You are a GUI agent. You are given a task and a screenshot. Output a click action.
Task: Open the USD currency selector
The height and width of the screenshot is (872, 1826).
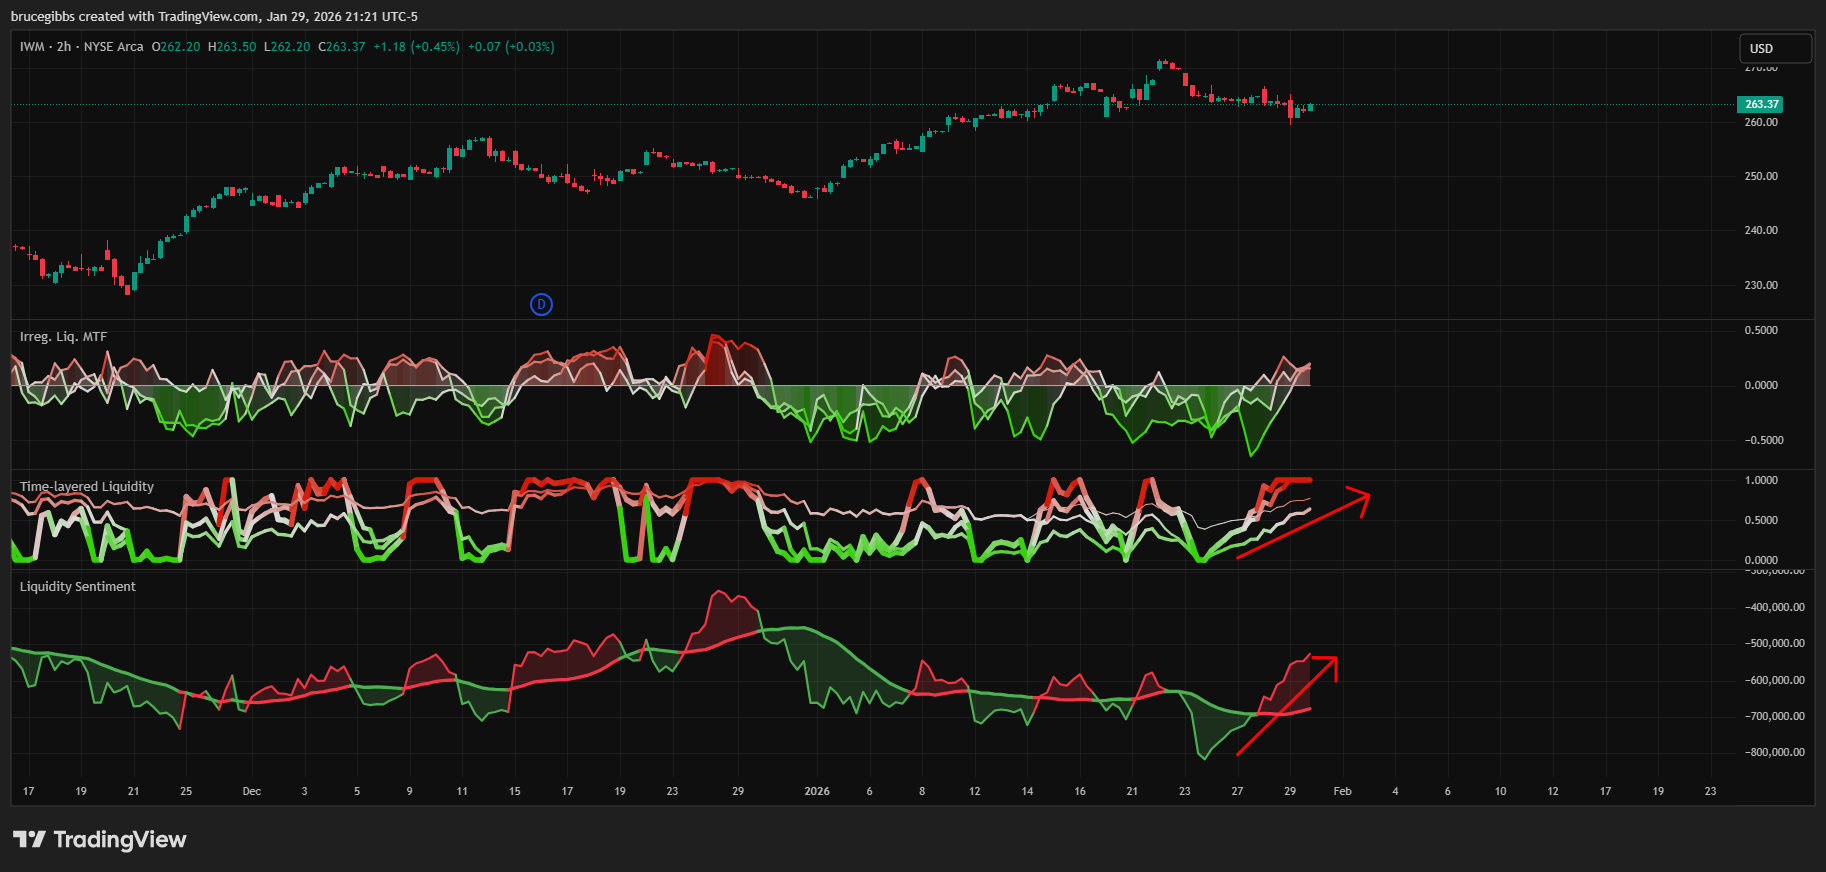tap(1774, 48)
